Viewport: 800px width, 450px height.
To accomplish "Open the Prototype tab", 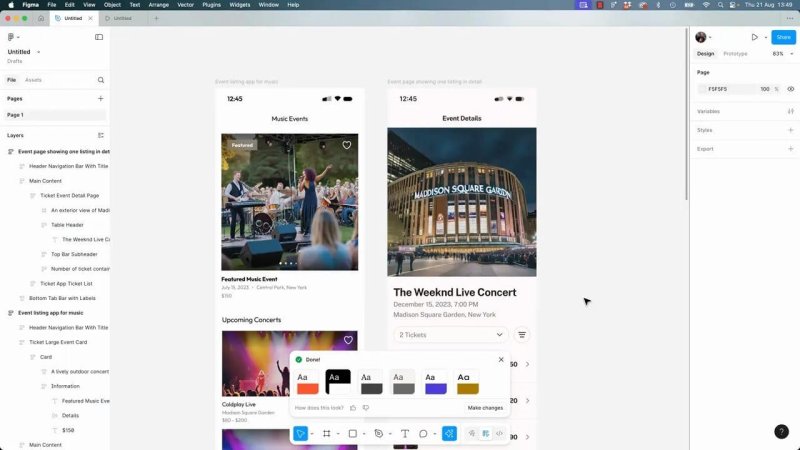I will pyautogui.click(x=735, y=54).
